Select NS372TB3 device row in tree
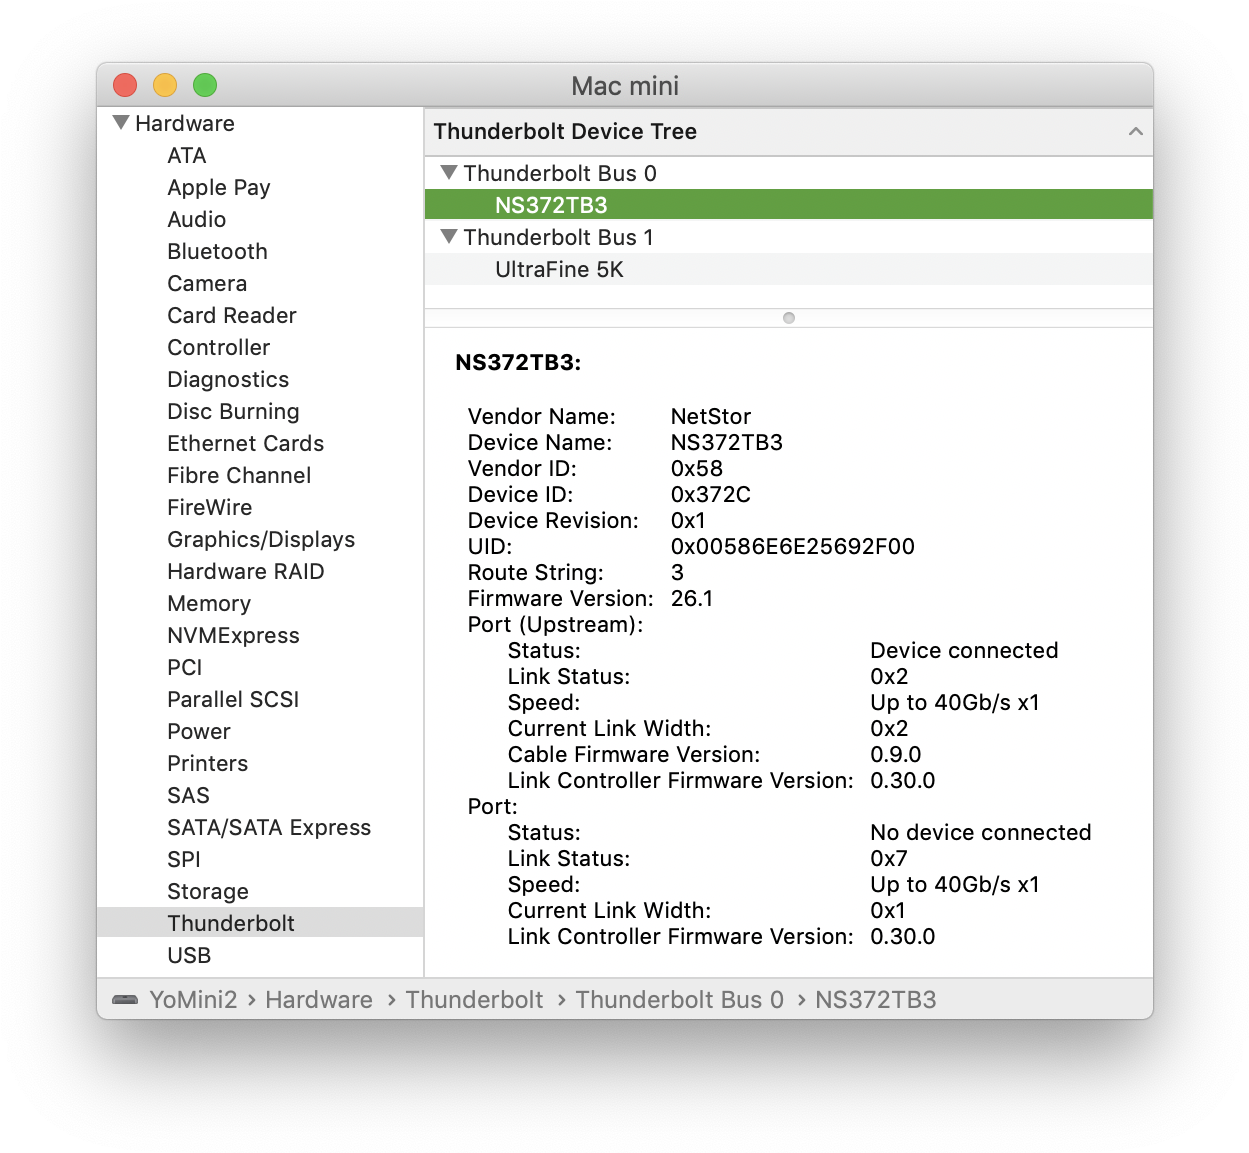The width and height of the screenshot is (1249, 1153). pos(789,205)
